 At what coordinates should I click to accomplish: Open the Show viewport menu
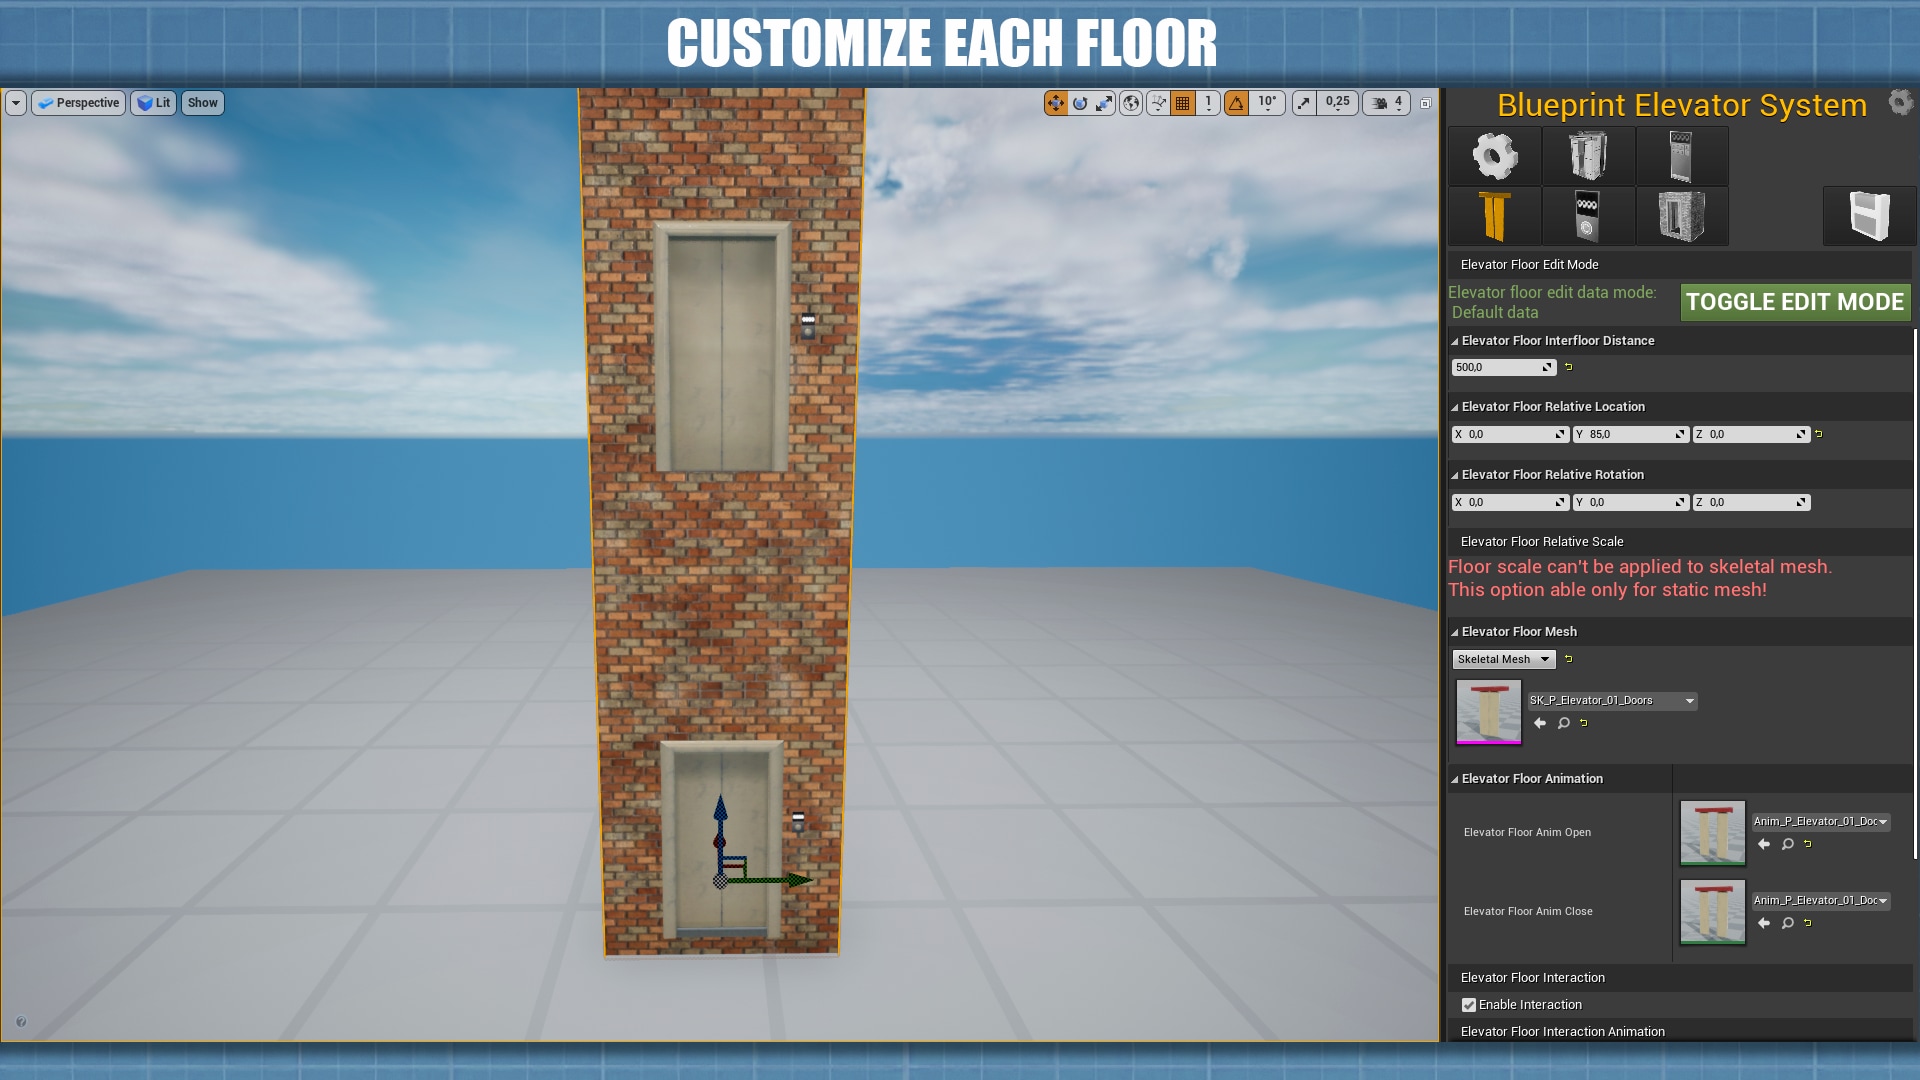(202, 103)
